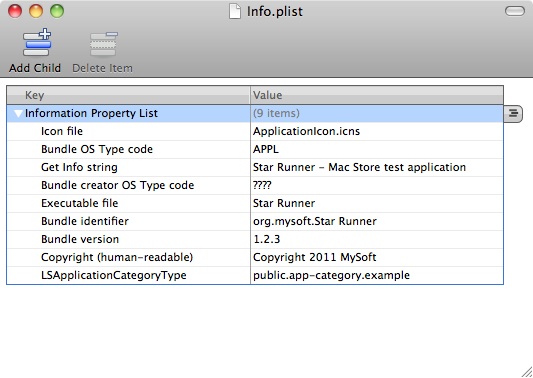This screenshot has width=533, height=378.
Task: Select the Bundle creator OS Type code key
Action: pos(118,185)
